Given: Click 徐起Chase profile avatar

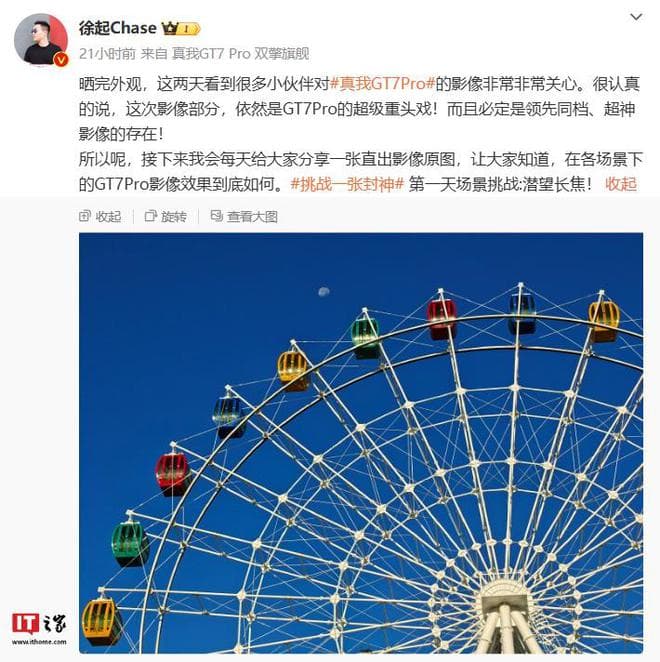Looking at the screenshot, I should coord(41,40).
